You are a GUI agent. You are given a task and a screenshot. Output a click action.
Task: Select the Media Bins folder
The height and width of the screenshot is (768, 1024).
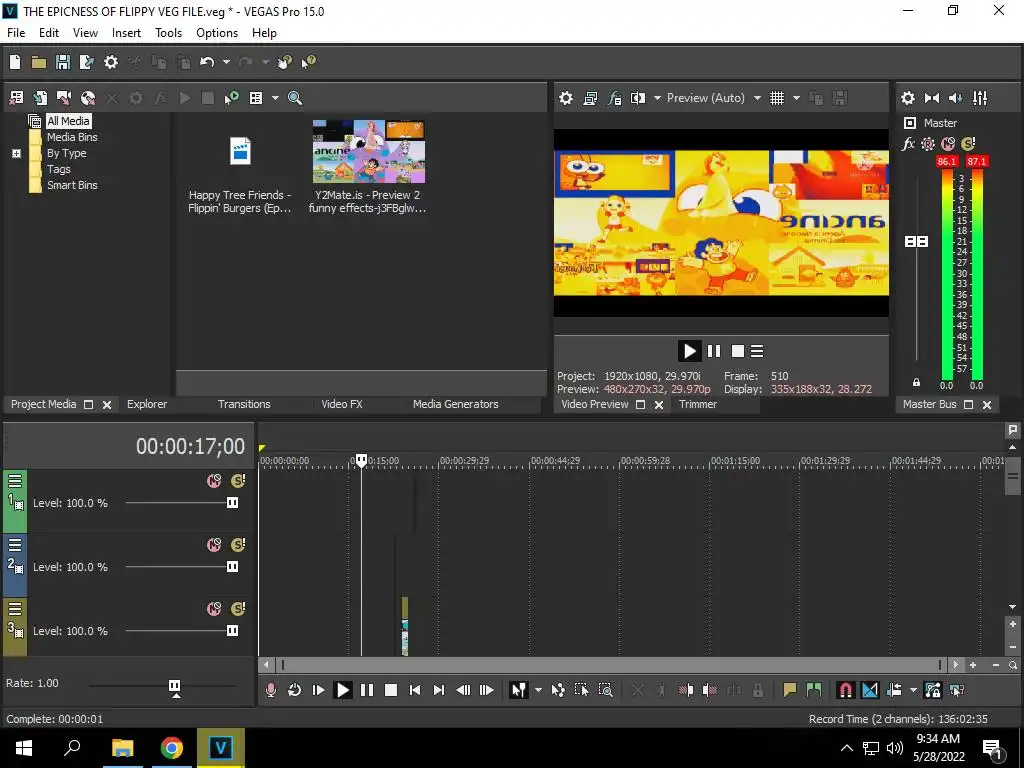point(72,137)
